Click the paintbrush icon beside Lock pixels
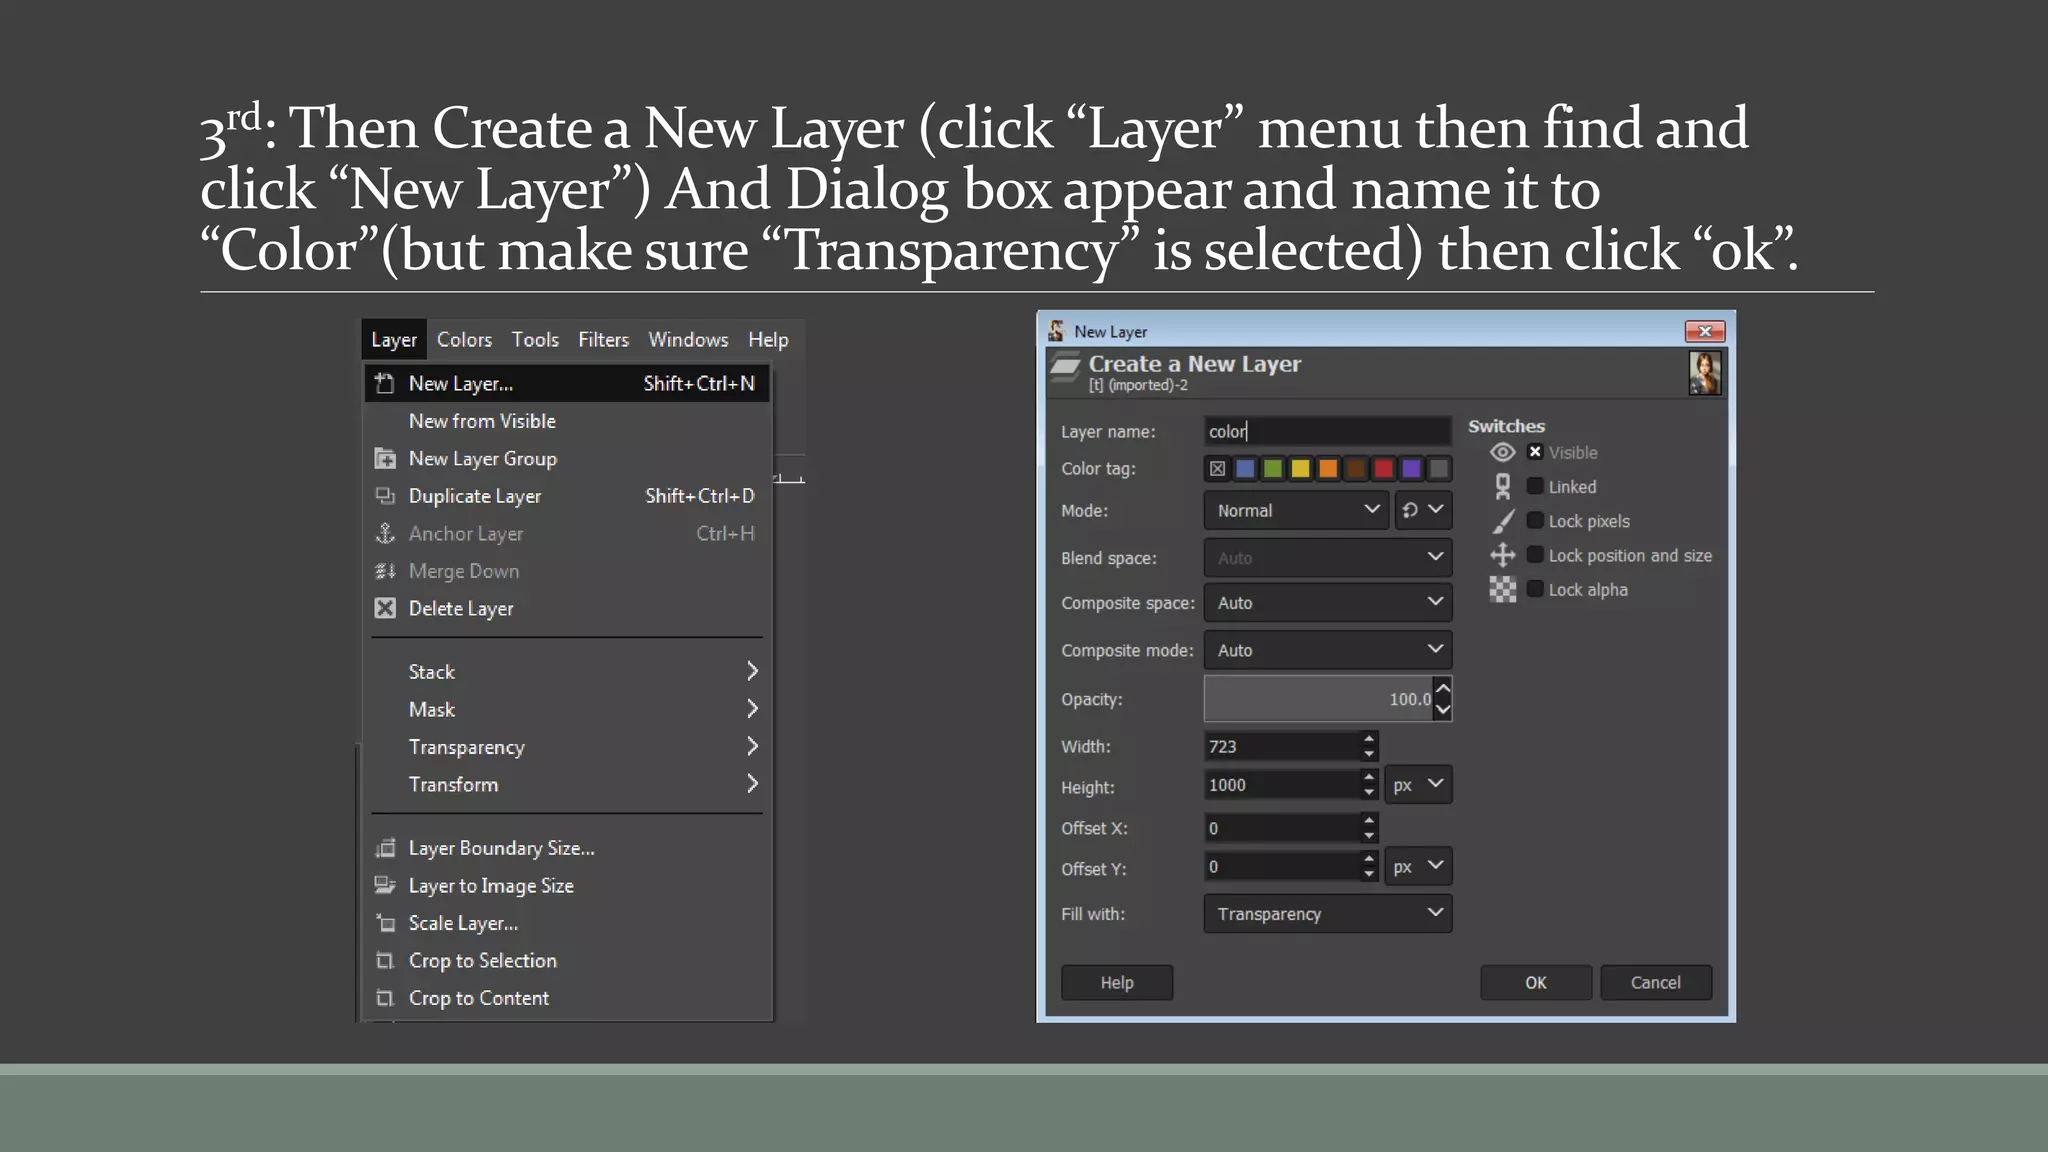This screenshot has height=1152, width=2048. pos(1502,521)
